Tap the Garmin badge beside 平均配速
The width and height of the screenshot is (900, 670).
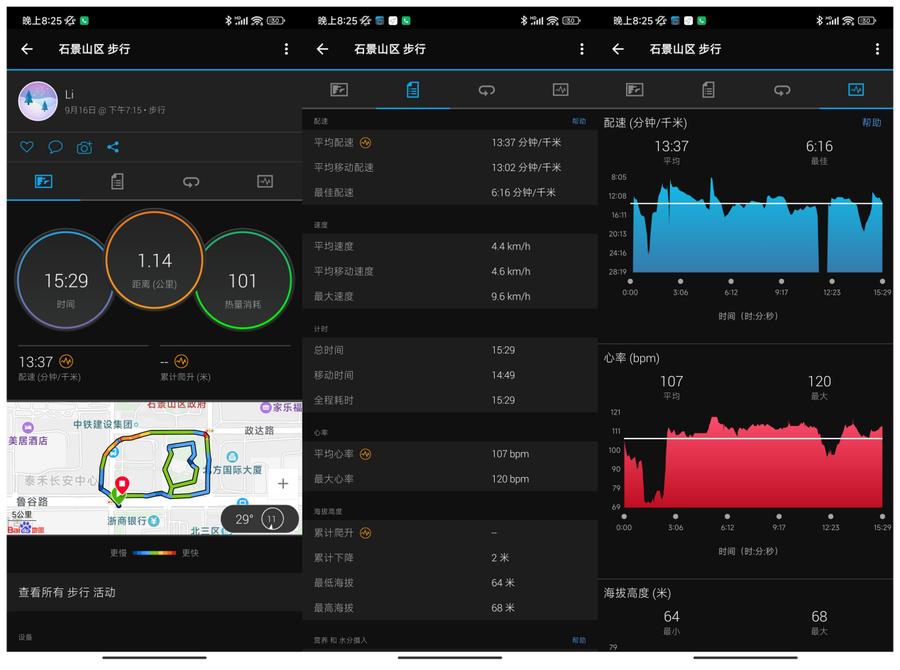pos(367,143)
